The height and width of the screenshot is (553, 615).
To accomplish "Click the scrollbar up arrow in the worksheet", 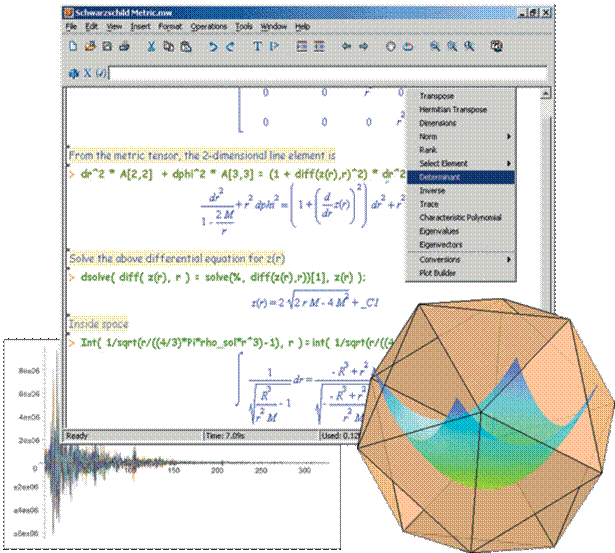I will click(546, 93).
